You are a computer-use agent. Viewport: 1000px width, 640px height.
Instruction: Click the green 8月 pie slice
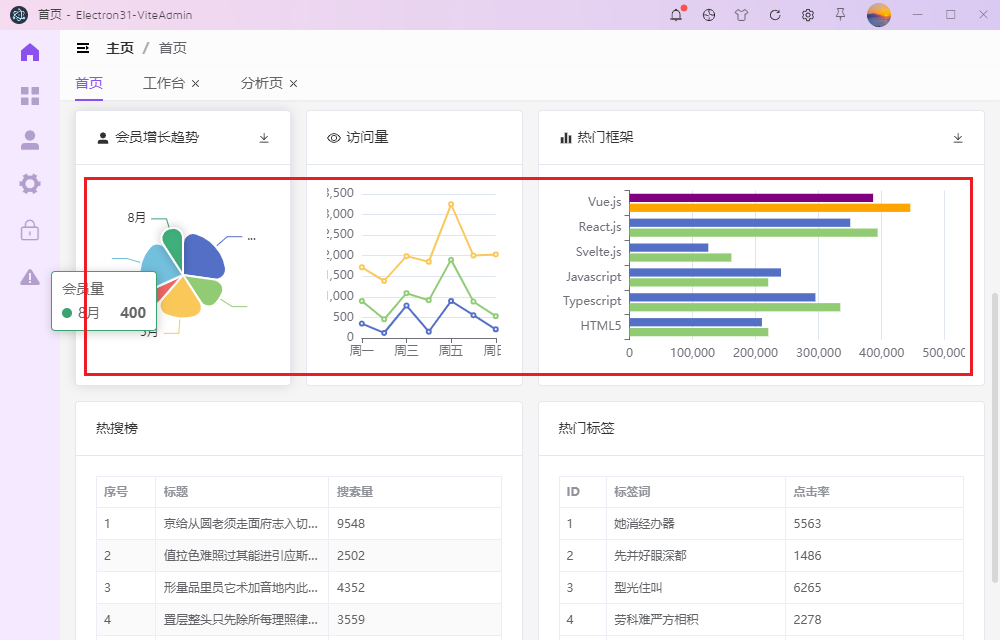coord(173,247)
